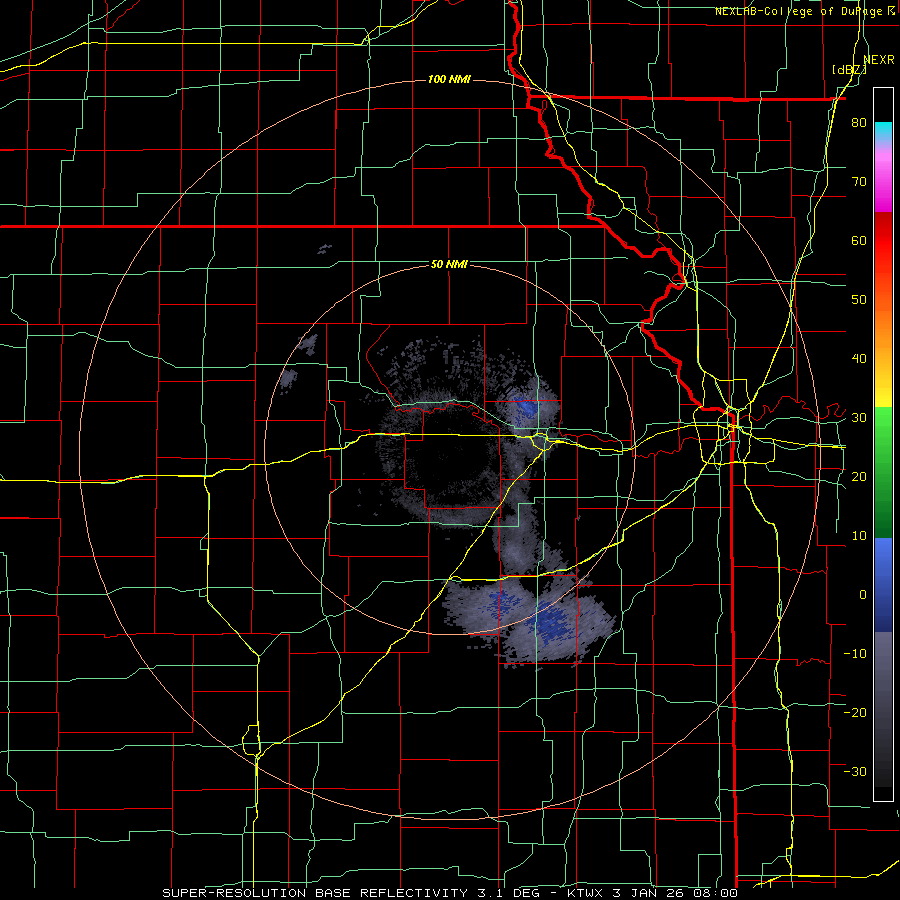Screen dimensions: 900x900
Task: Click the 40 value on the dBZ scale
Action: [859, 359]
